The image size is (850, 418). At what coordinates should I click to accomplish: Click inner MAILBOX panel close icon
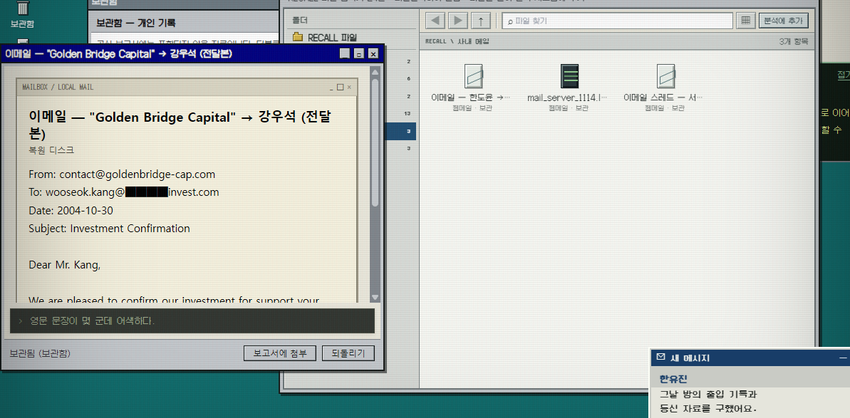click(x=349, y=87)
